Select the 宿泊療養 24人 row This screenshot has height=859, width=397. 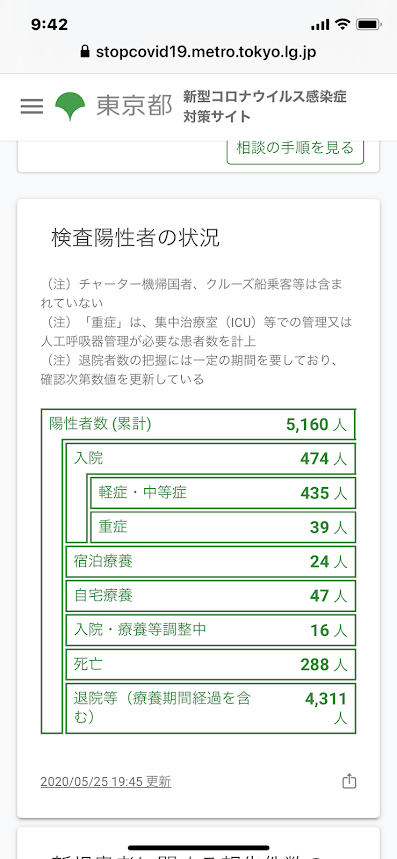211,562
